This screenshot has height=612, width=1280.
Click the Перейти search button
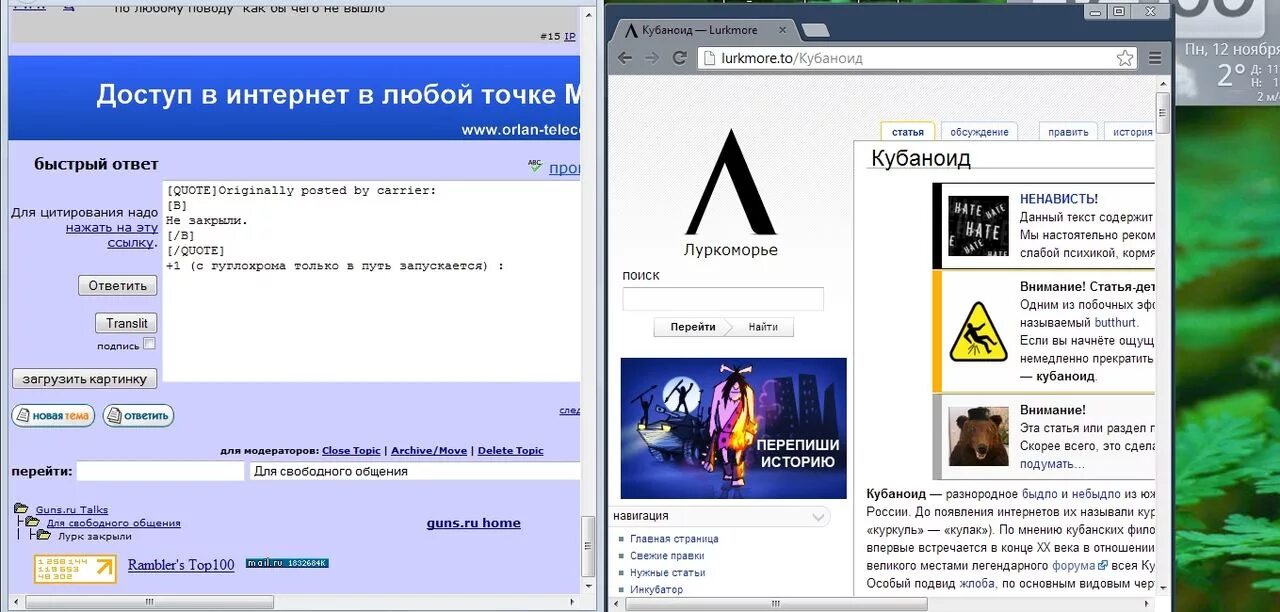pos(693,327)
